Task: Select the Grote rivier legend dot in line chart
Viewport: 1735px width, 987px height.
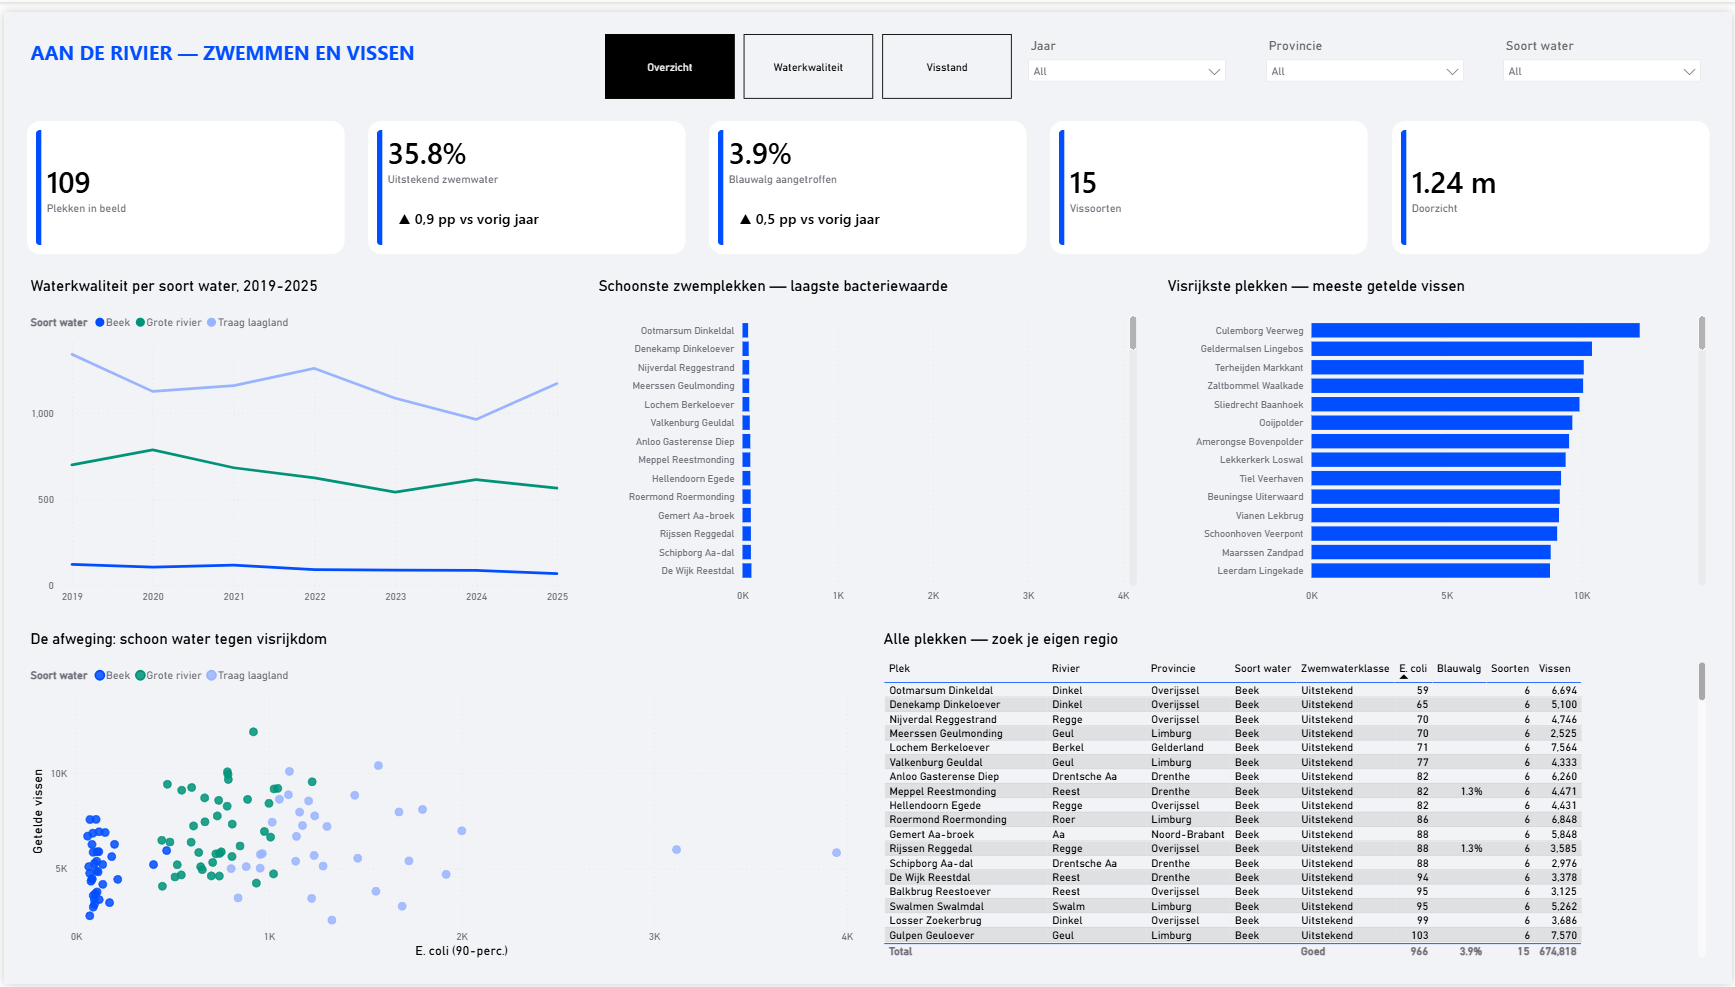Action: click(141, 323)
